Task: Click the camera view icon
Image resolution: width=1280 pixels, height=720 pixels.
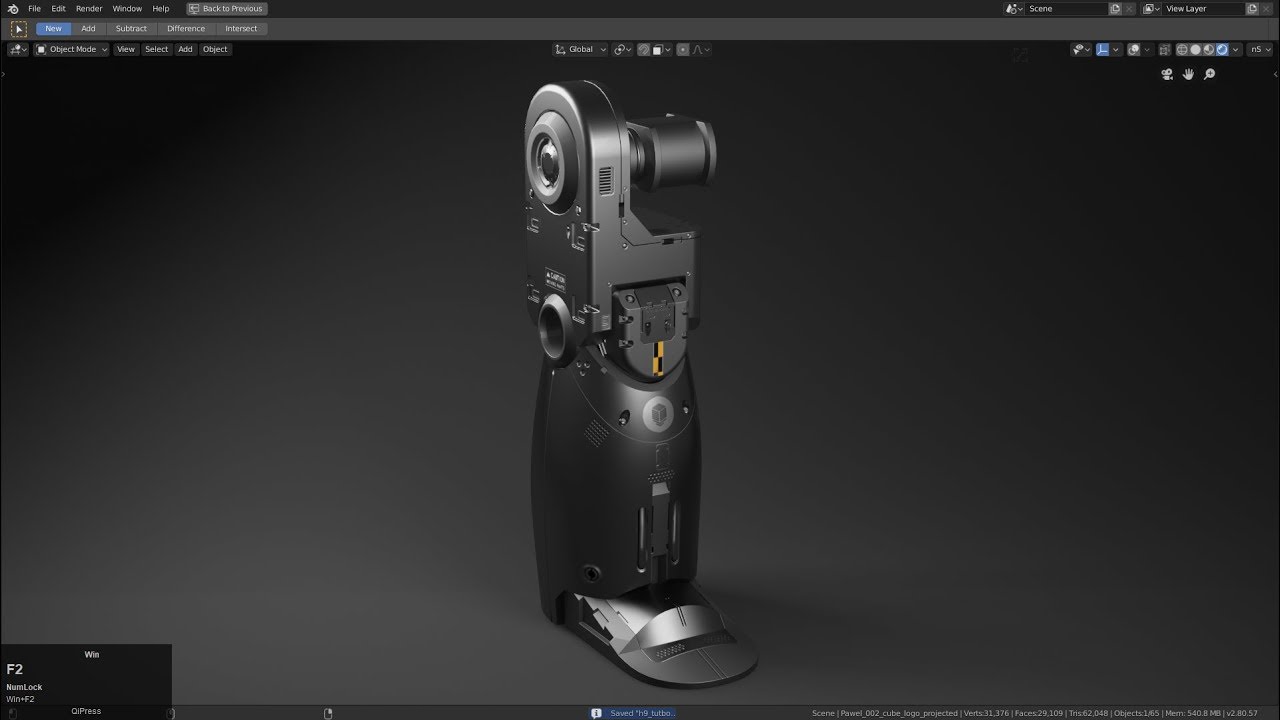Action: [x=1167, y=74]
